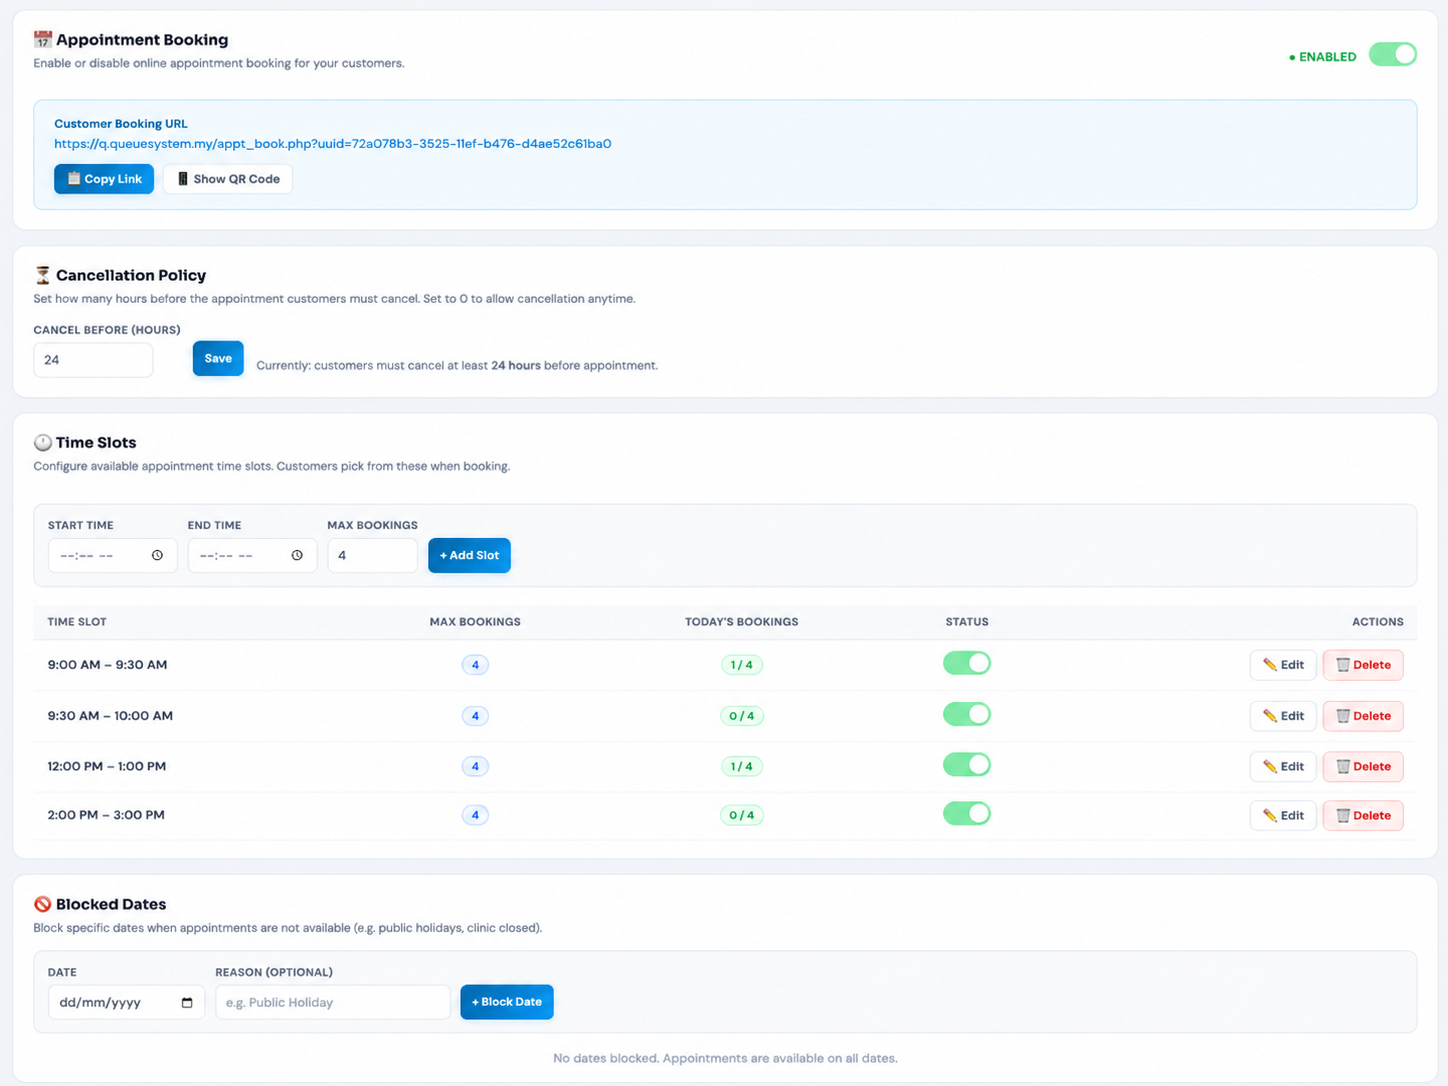Click trash icon for 9:30 AM – 10:00 AM slot

coord(1343,715)
